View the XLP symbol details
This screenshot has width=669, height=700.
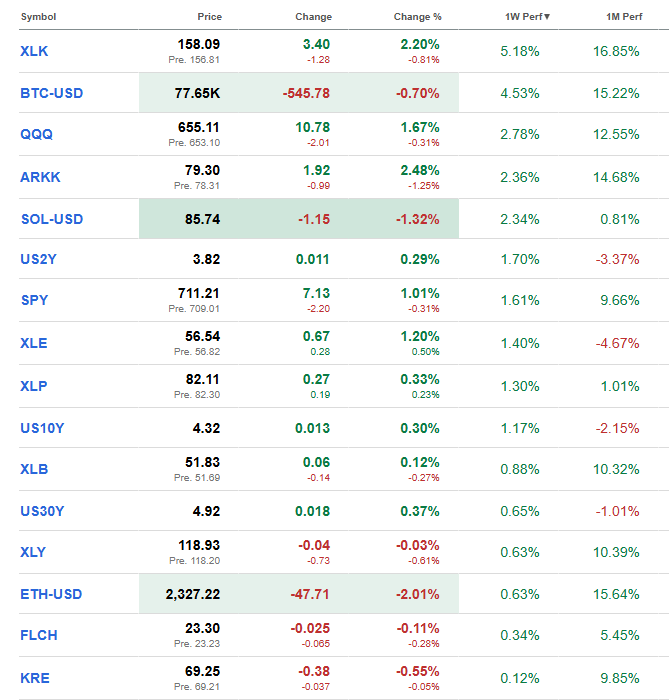click(34, 386)
